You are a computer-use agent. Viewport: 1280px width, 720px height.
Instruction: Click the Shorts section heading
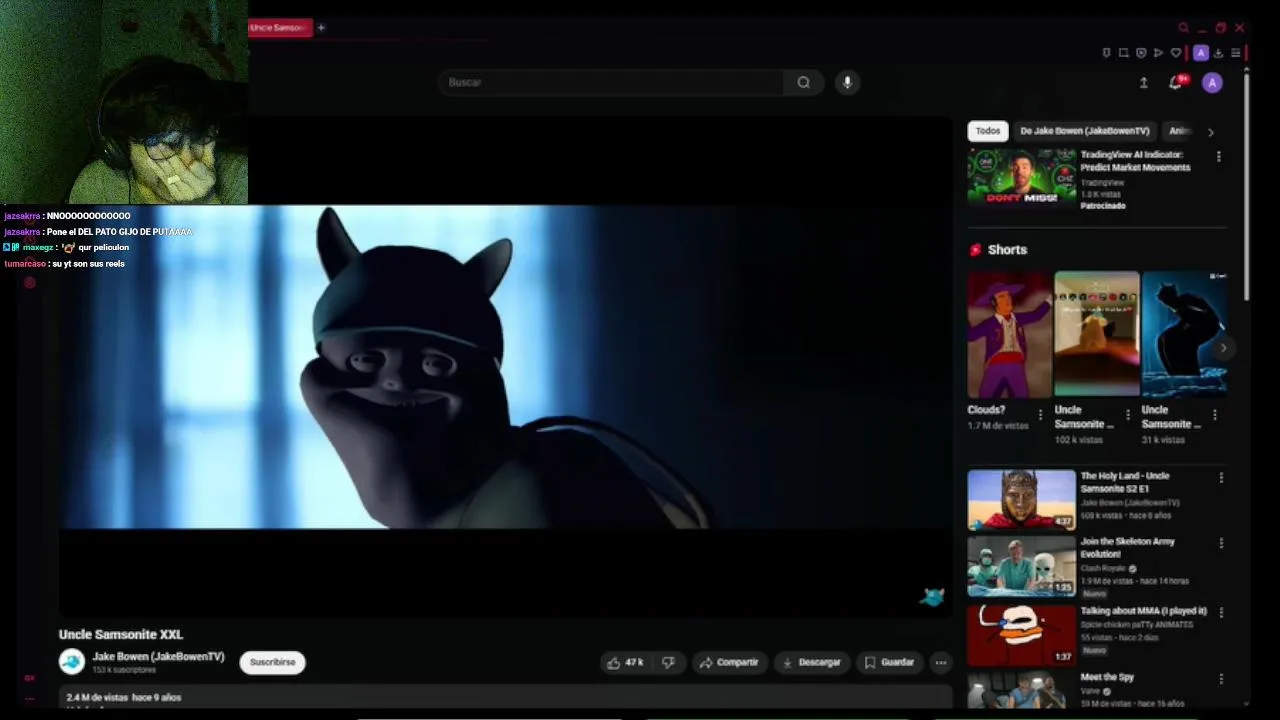(1007, 250)
